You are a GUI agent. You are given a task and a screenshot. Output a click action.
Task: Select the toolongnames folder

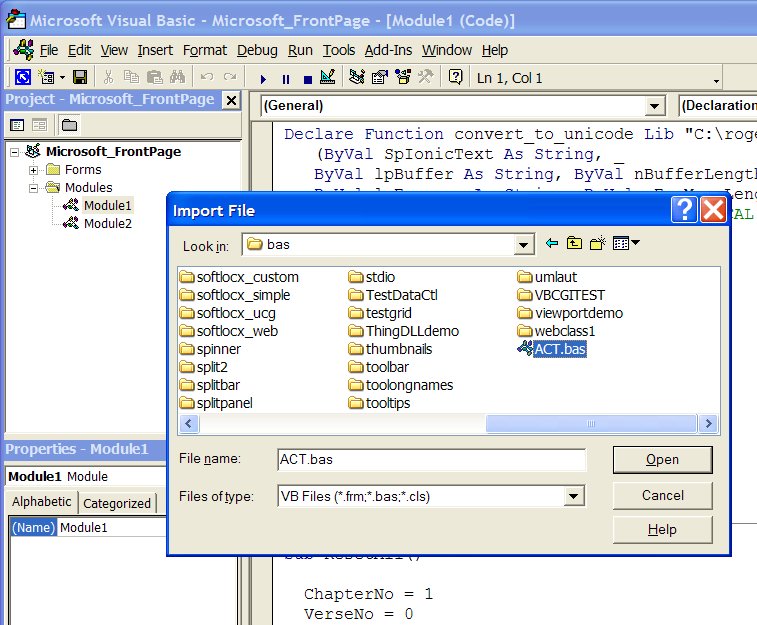(x=409, y=385)
